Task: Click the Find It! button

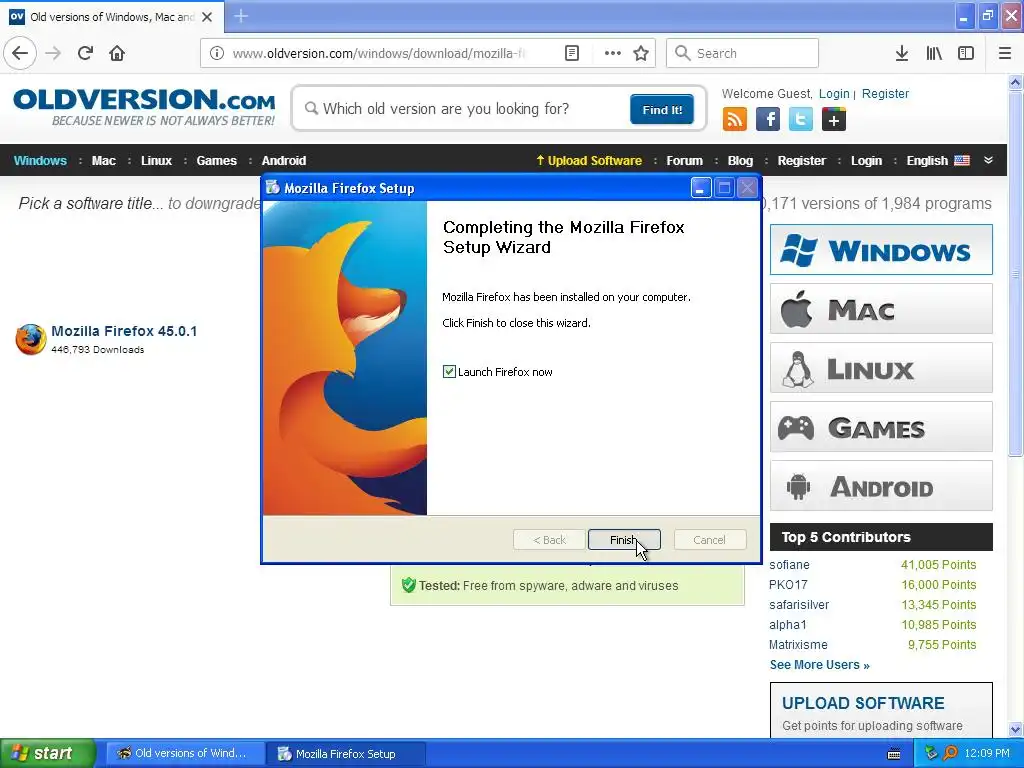Action: [x=662, y=109]
